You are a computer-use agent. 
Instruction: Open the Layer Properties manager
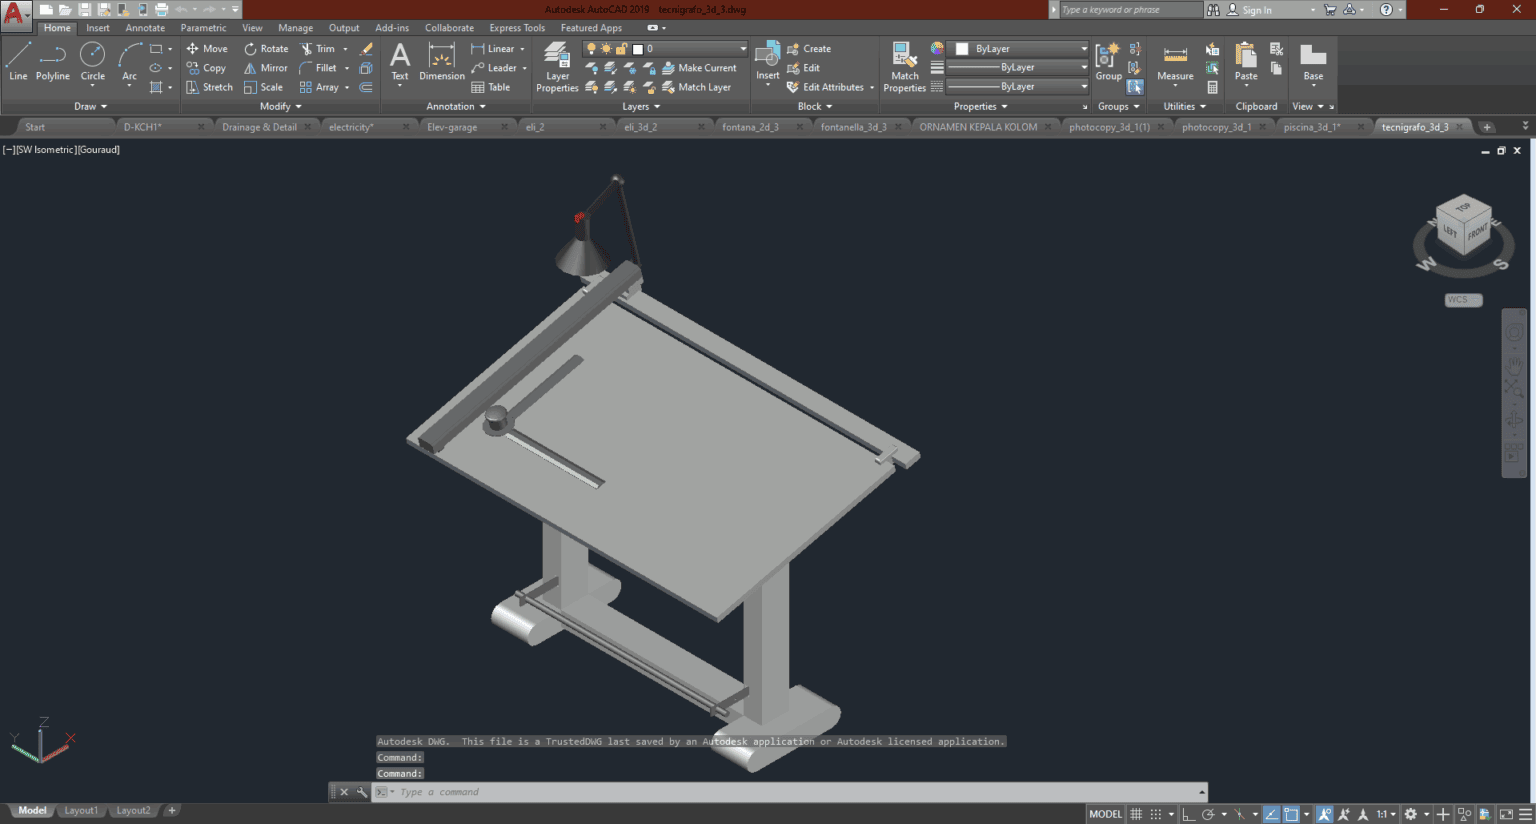[557, 62]
